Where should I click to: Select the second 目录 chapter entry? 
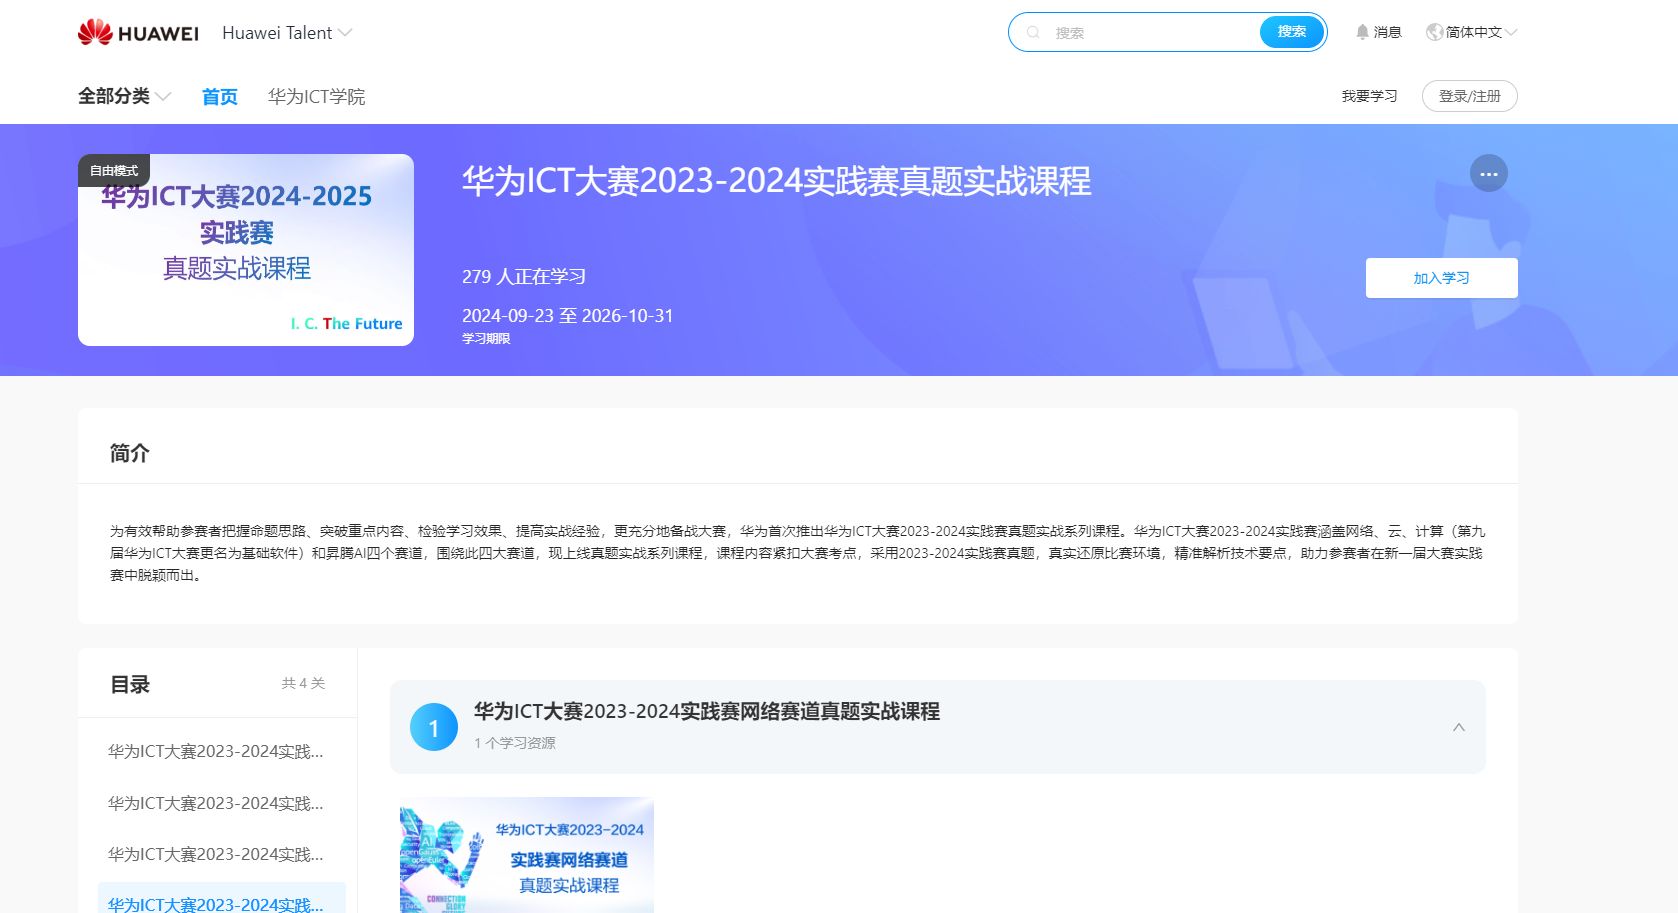coord(216,803)
